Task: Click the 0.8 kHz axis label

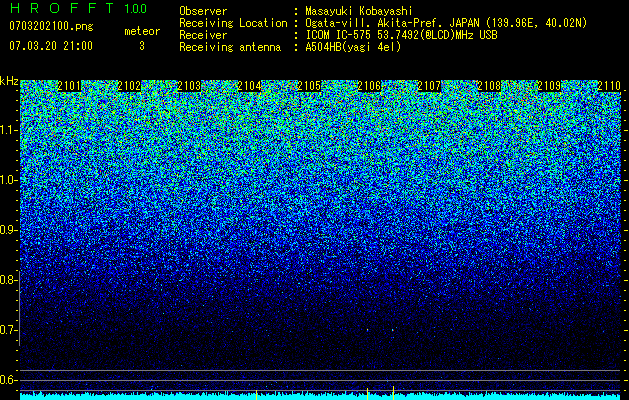Action: (8, 280)
